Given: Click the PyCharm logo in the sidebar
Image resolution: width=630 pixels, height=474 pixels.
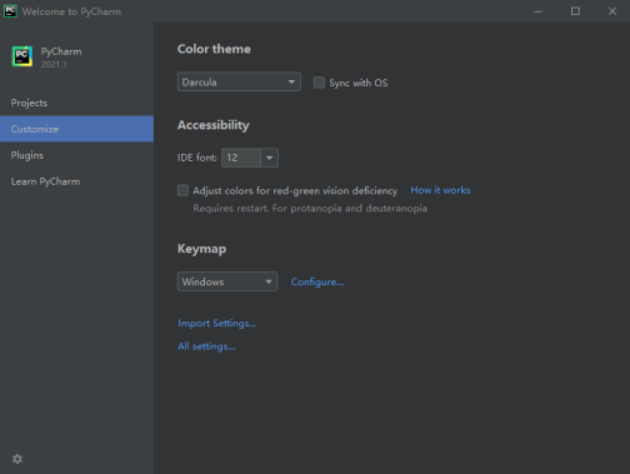Looking at the screenshot, I should click(22, 56).
